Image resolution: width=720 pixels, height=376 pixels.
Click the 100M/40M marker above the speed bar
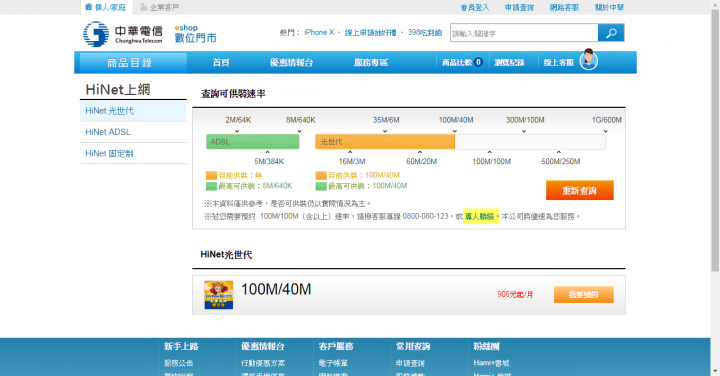click(x=456, y=120)
